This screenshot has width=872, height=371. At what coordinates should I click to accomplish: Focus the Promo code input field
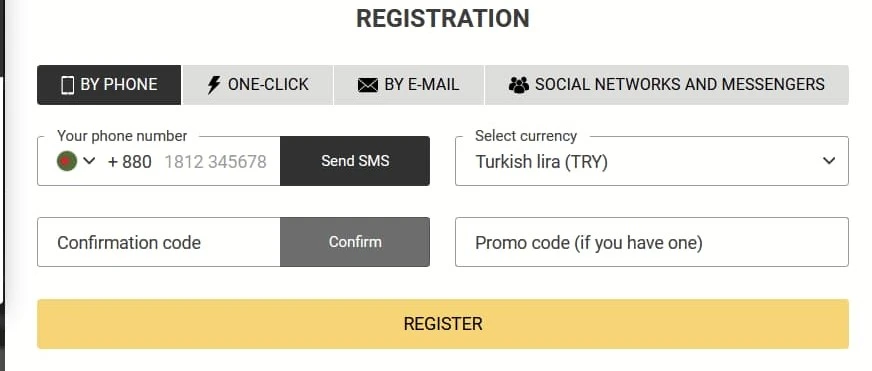652,242
